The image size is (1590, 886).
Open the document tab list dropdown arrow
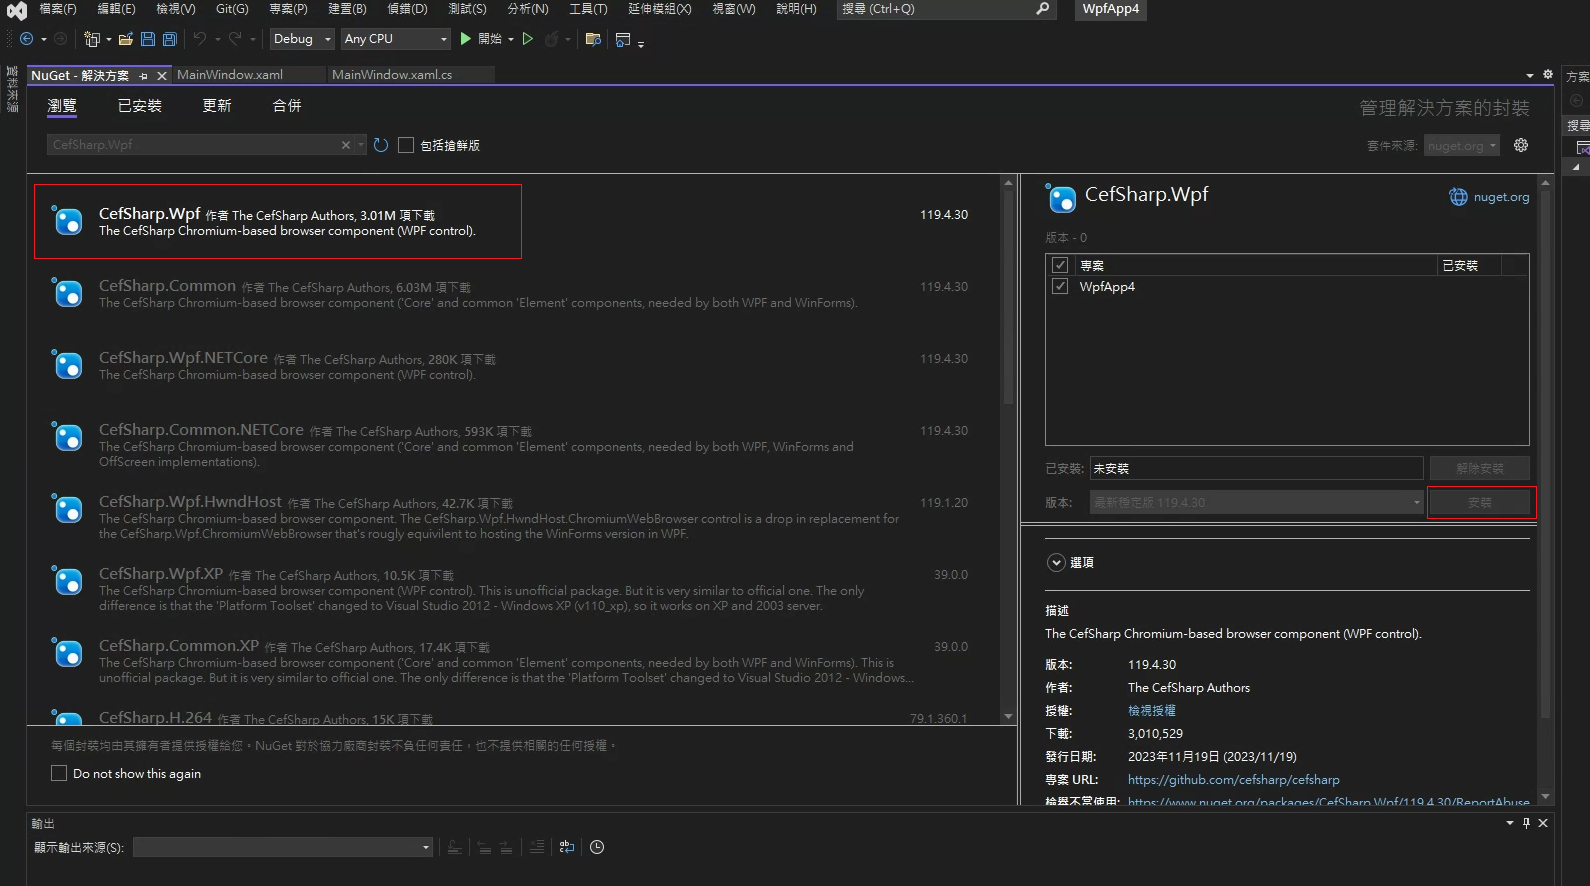click(1530, 75)
